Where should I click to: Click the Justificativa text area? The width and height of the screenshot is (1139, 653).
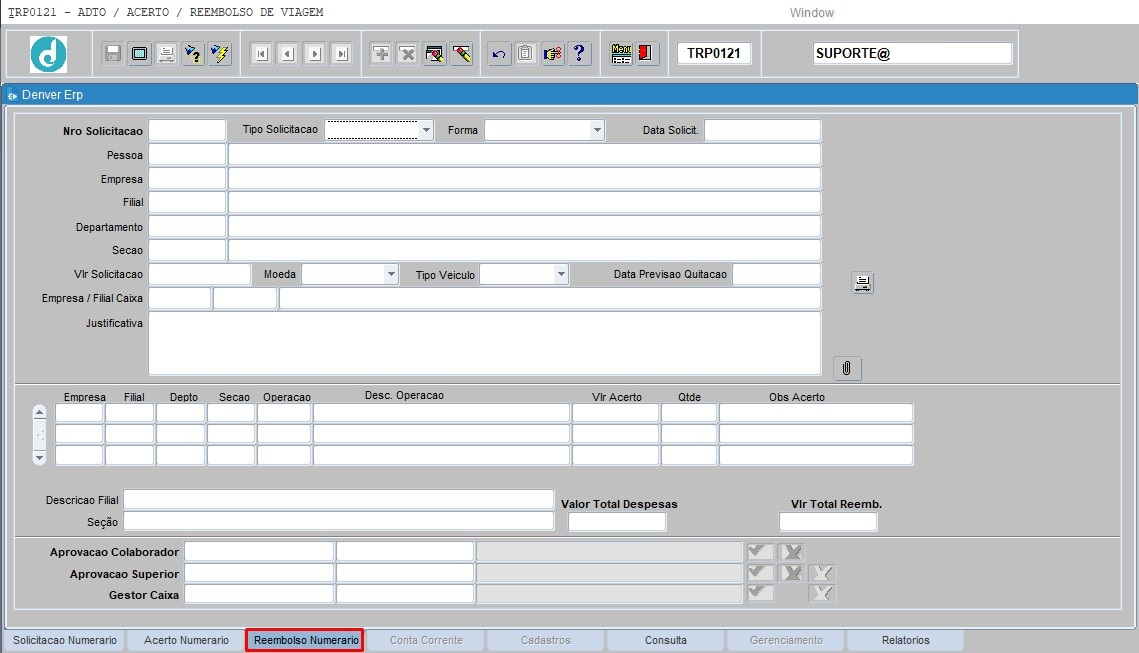(x=484, y=343)
